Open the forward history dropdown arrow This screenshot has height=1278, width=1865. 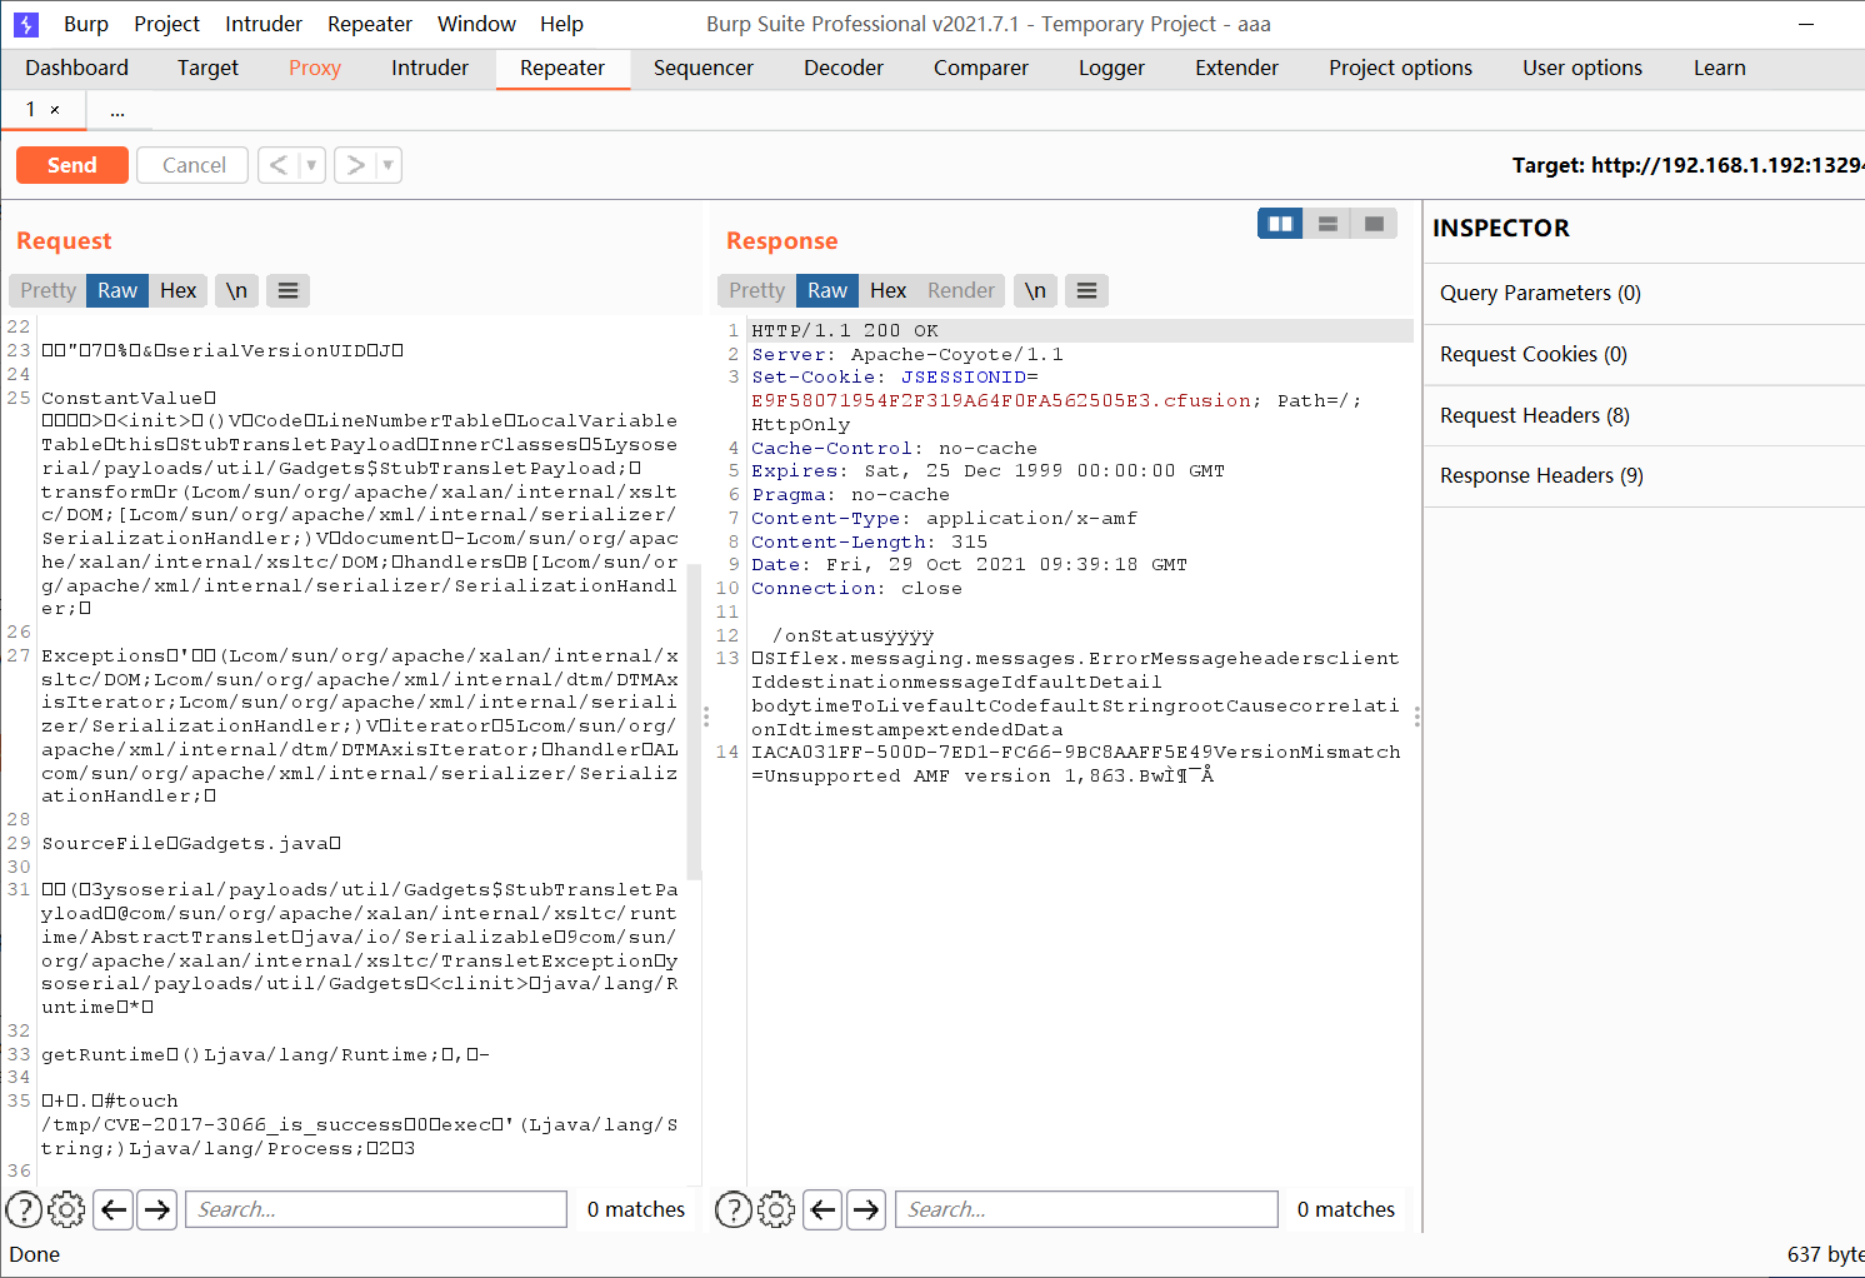pos(388,165)
